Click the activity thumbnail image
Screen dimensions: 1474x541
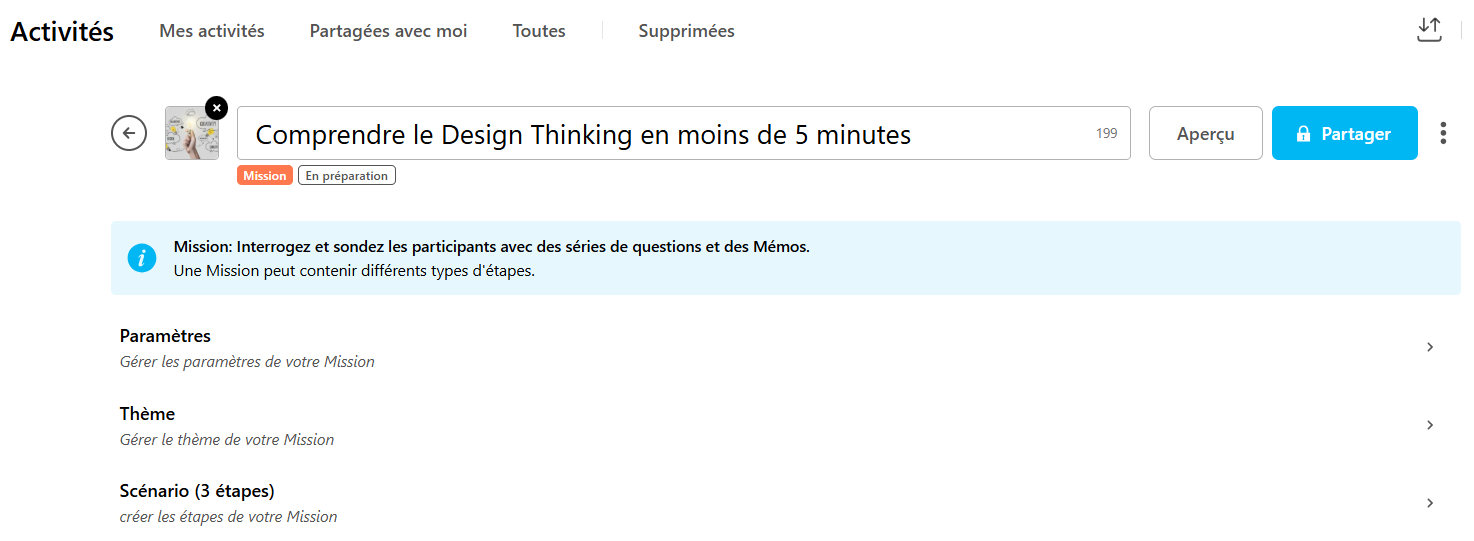pyautogui.click(x=190, y=136)
